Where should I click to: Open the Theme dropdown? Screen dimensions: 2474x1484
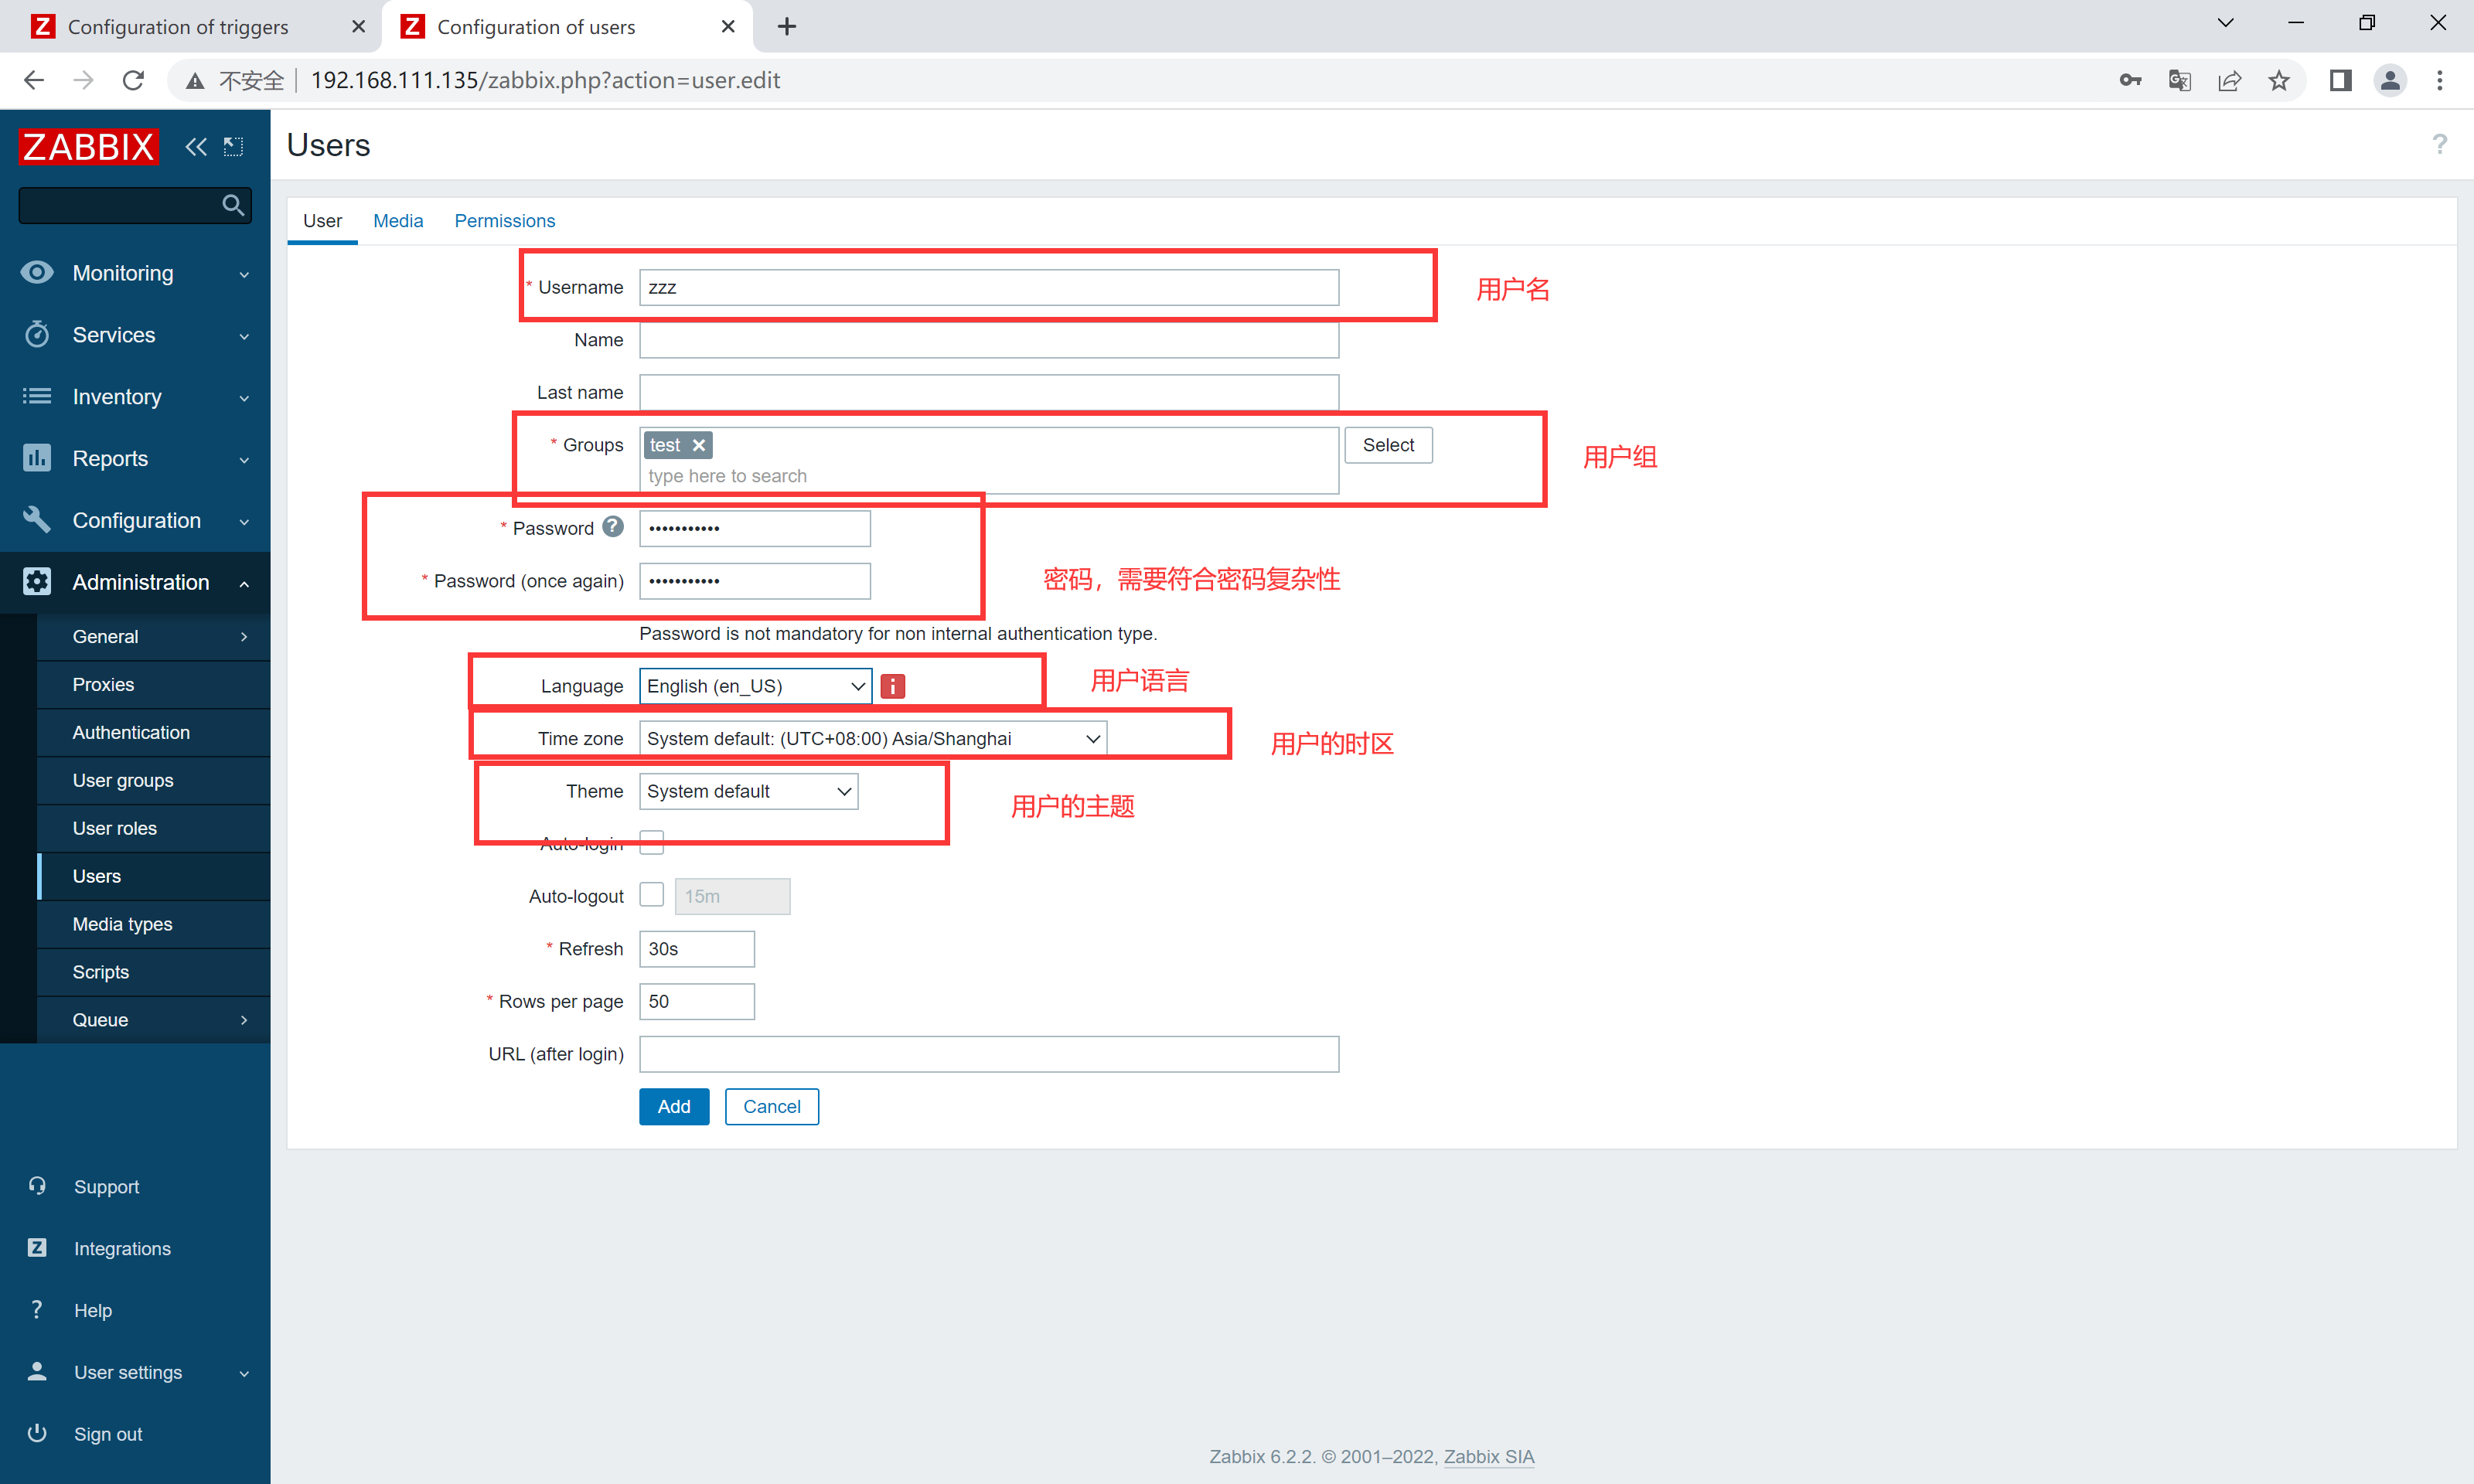tap(748, 791)
